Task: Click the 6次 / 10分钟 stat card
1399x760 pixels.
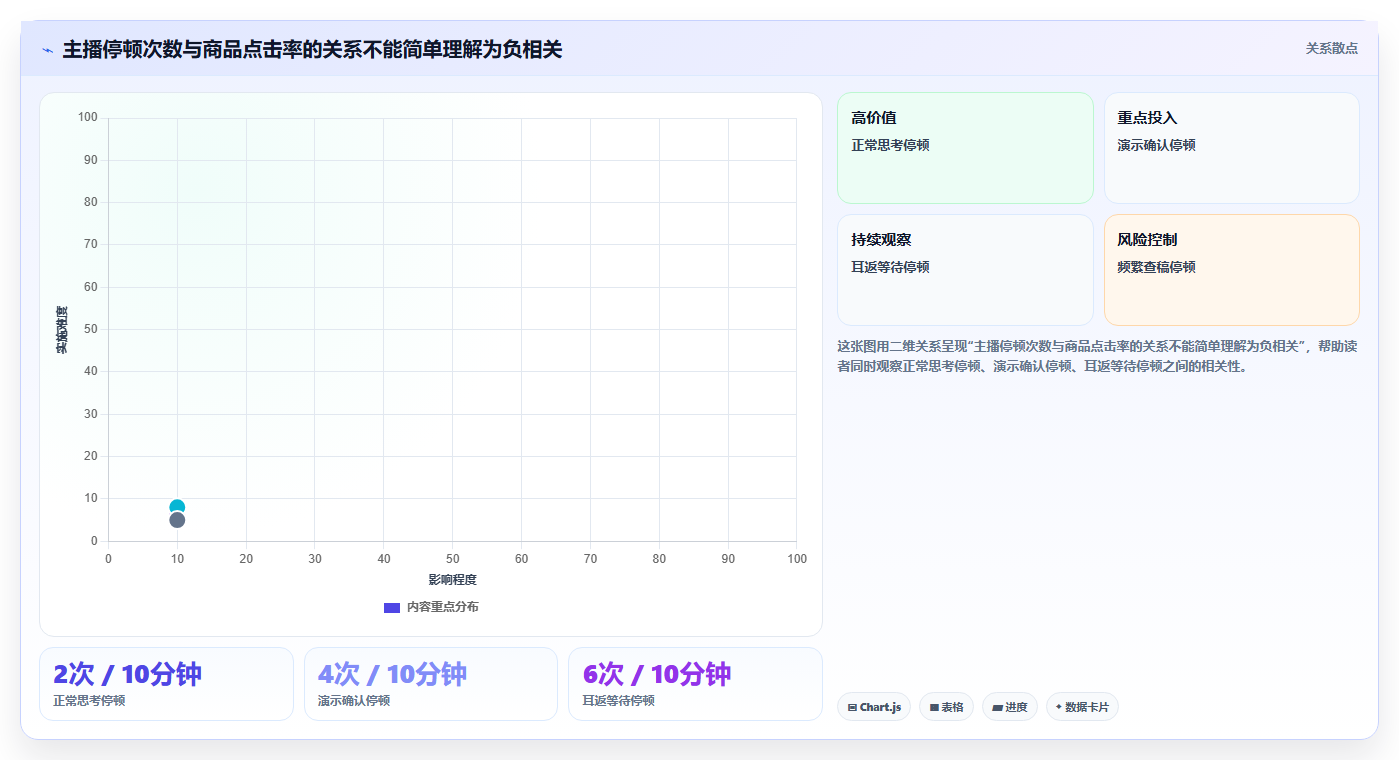Action: 695,684
